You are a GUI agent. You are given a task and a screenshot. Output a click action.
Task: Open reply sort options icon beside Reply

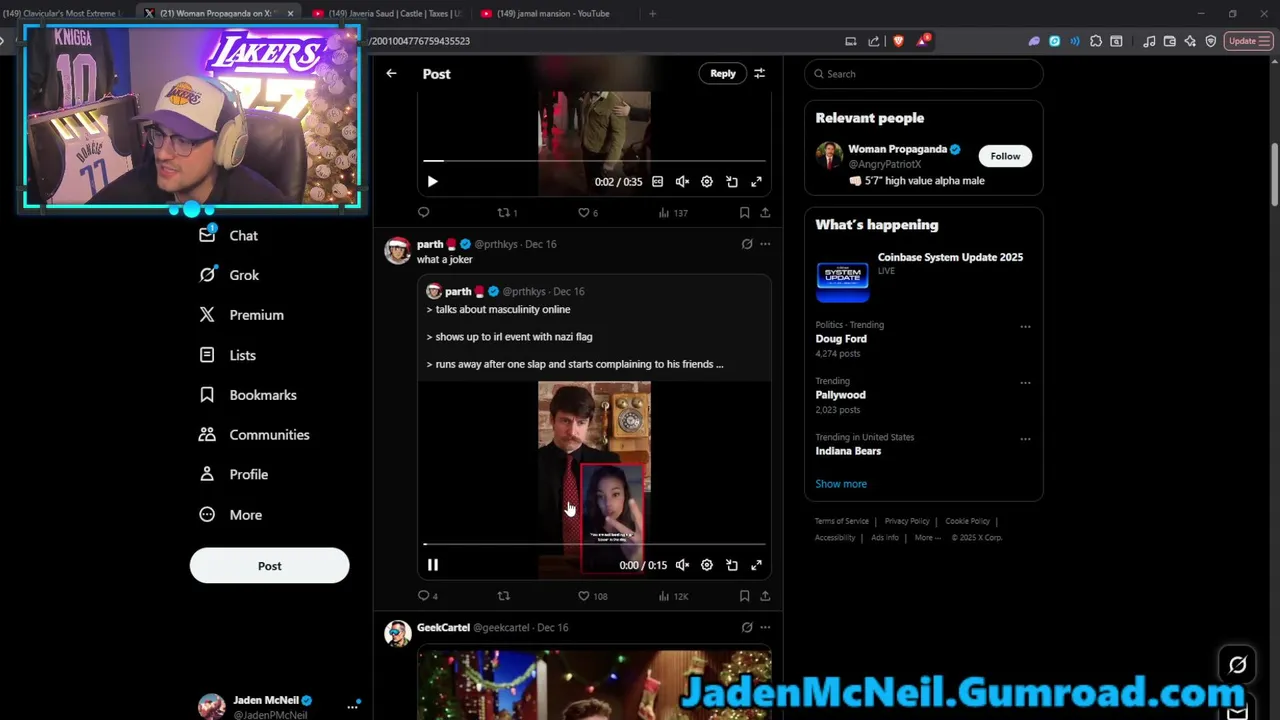(759, 73)
